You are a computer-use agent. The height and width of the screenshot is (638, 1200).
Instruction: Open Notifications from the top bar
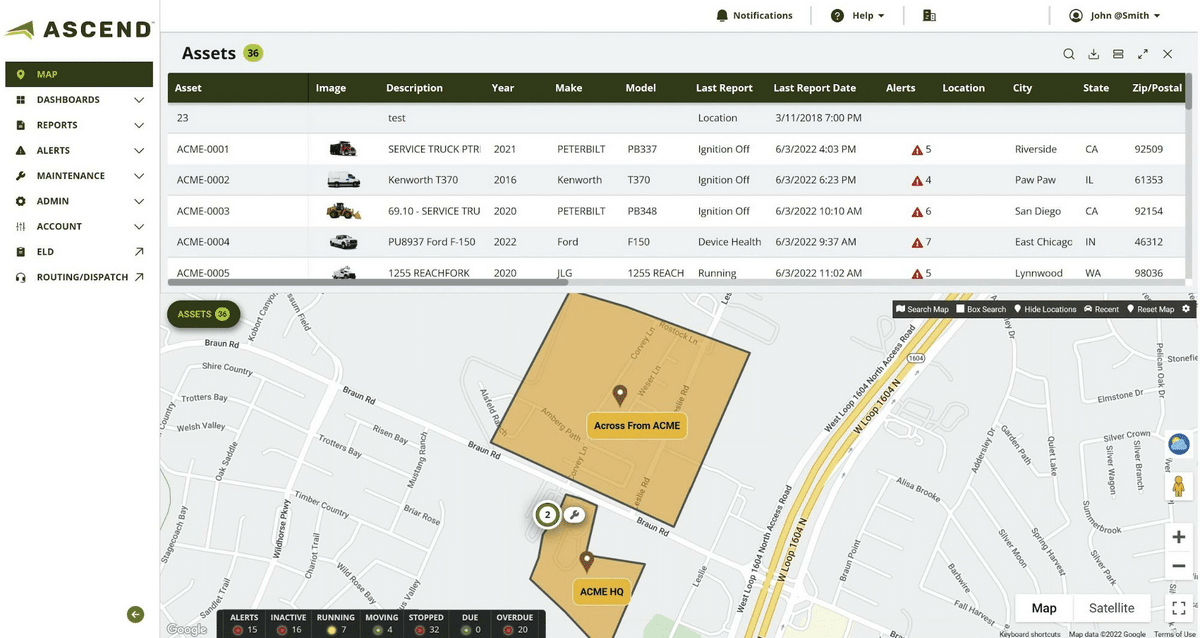coord(754,16)
